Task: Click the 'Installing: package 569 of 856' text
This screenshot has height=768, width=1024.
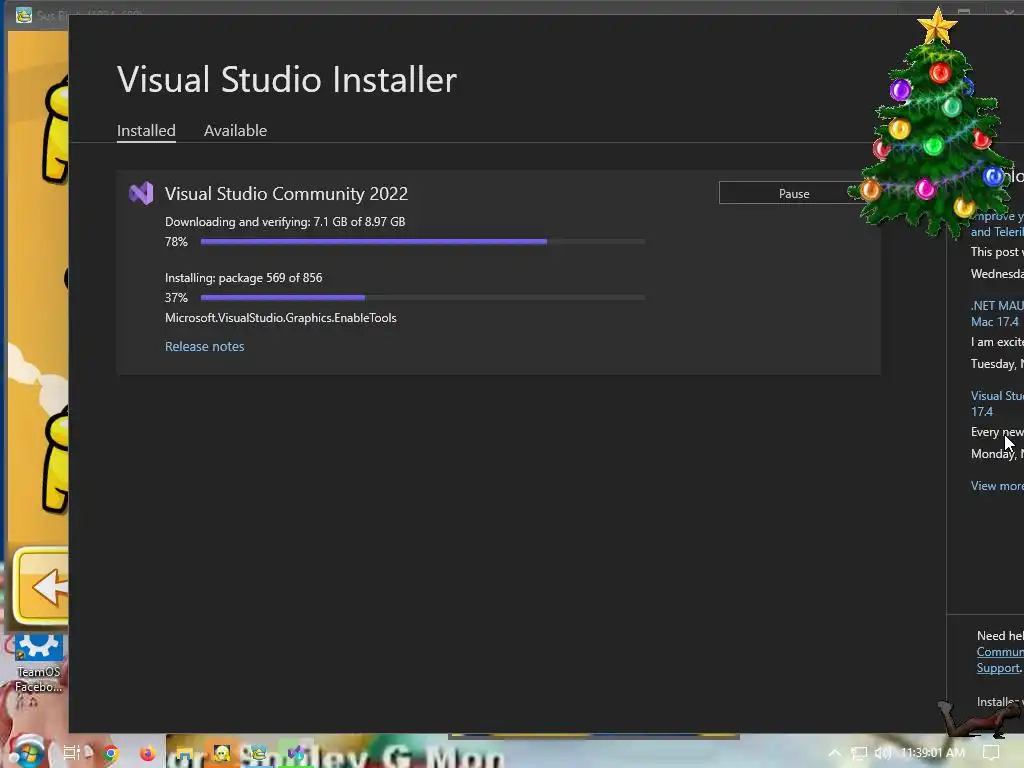Action: [244, 278]
